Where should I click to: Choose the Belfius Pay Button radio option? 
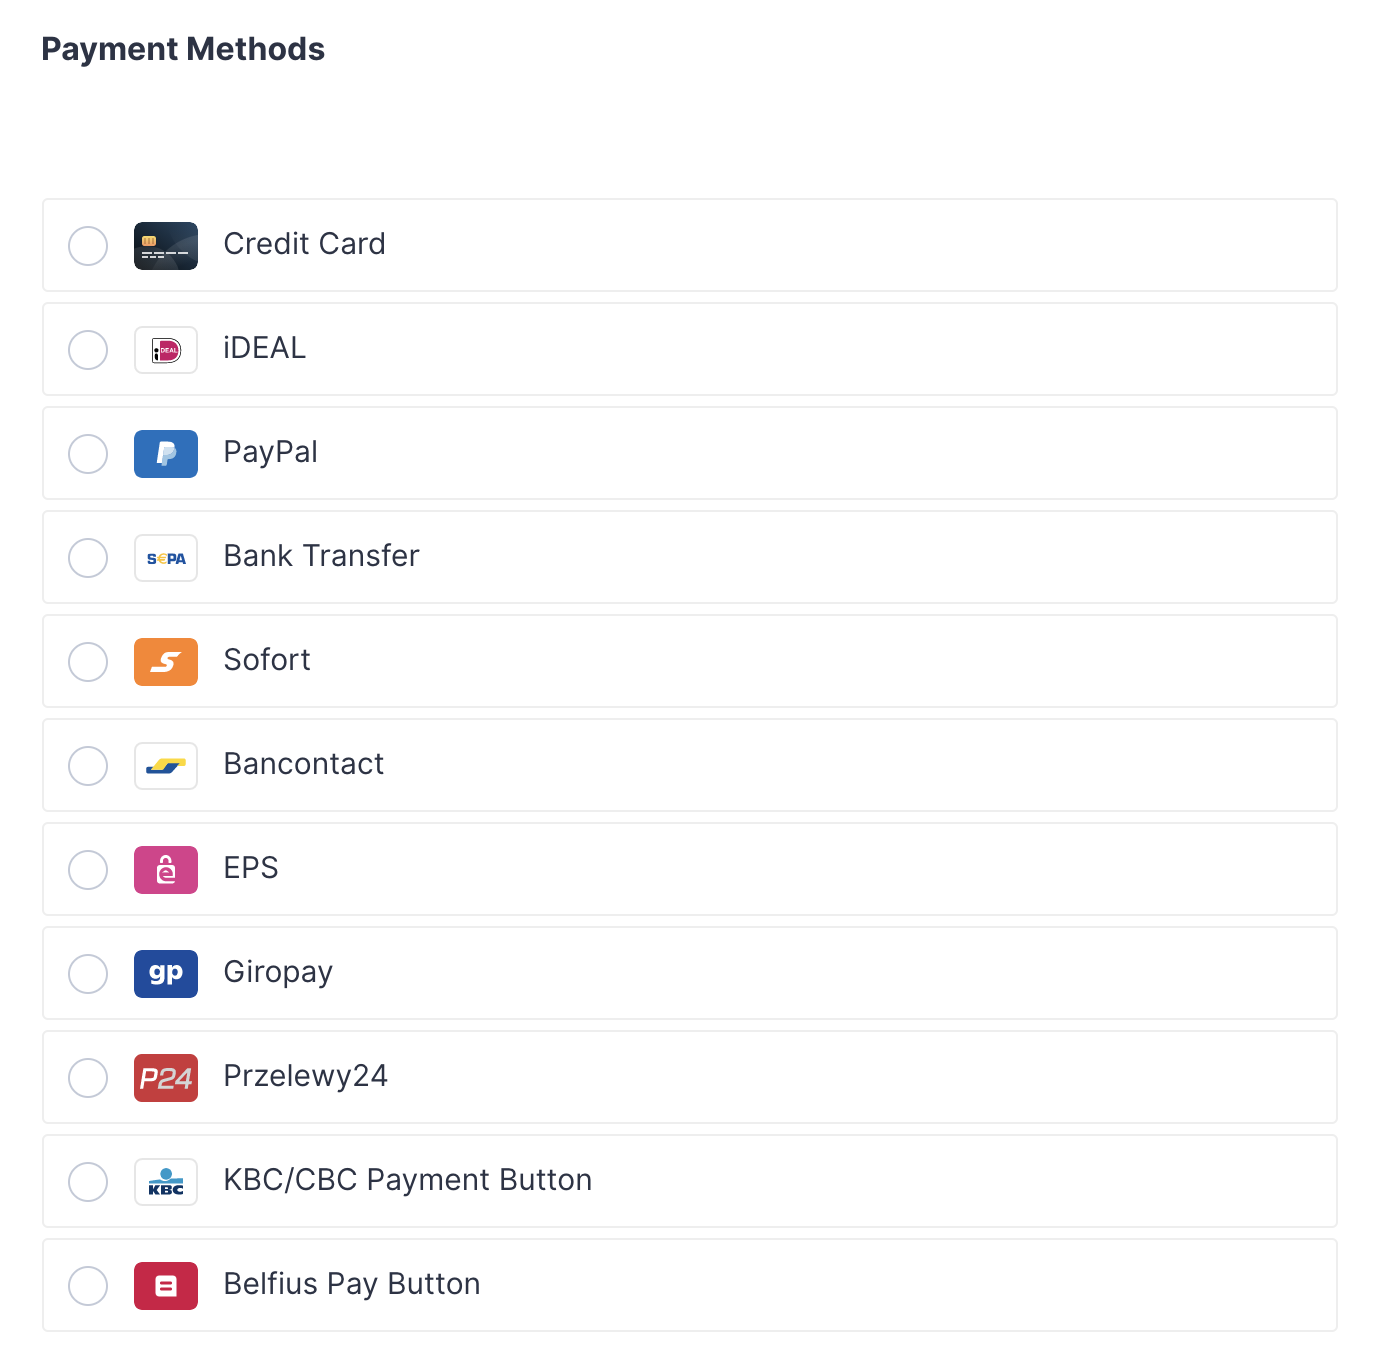point(88,1286)
